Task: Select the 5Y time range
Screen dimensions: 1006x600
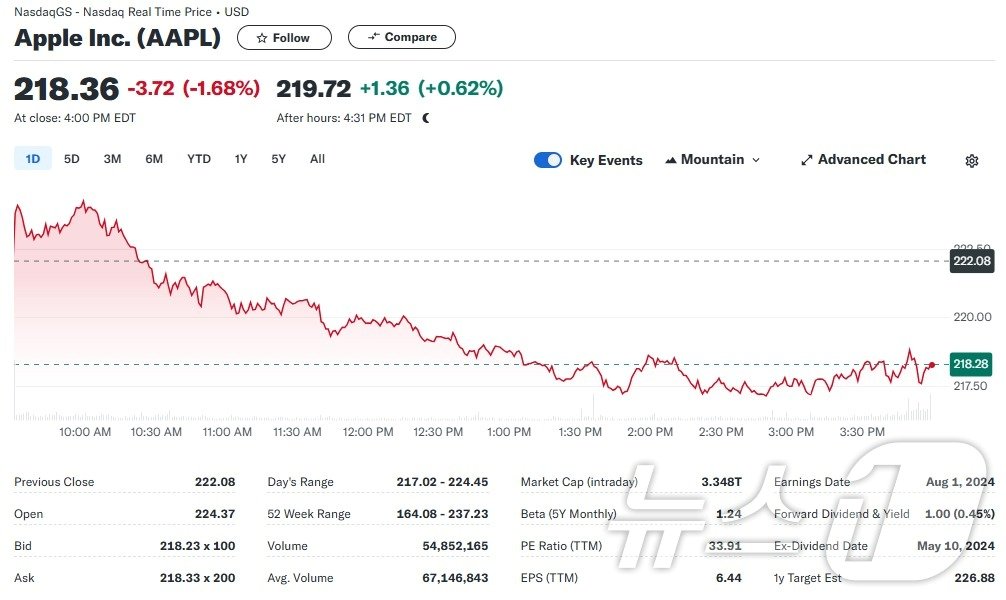Action: pos(279,159)
